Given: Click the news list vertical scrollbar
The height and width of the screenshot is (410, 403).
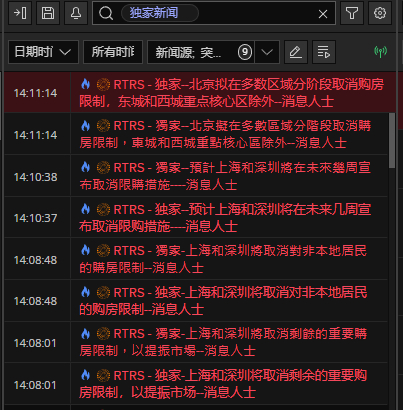Looking at the screenshot, I should pos(392,140).
